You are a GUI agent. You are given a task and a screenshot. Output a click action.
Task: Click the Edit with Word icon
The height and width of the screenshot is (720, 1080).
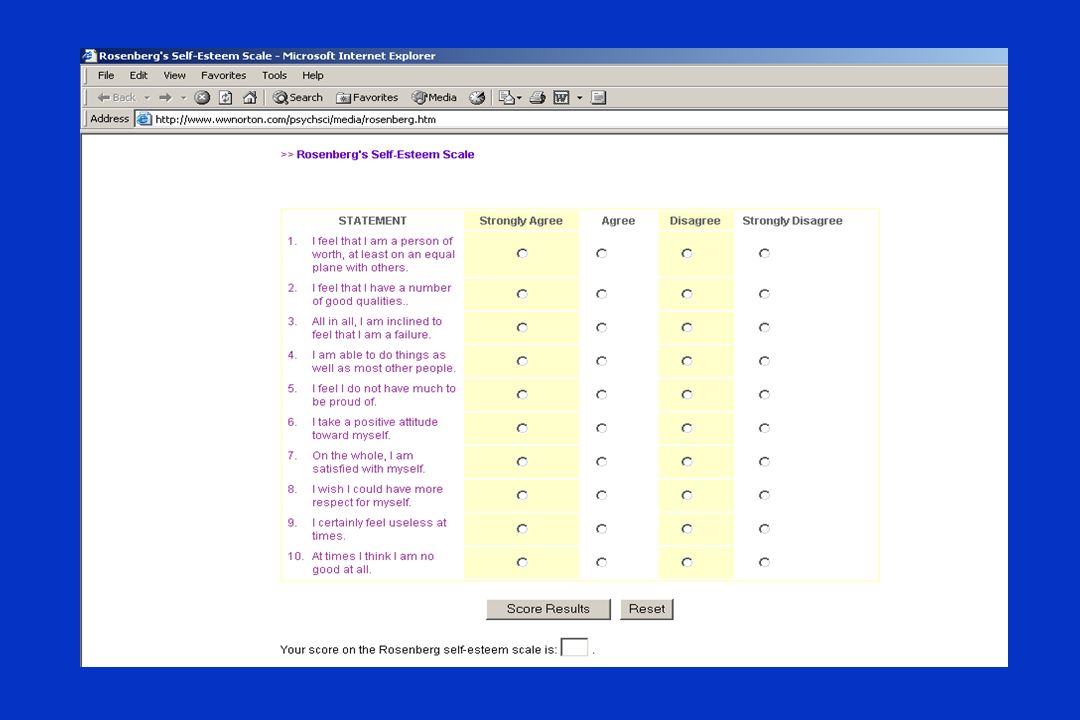pyautogui.click(x=561, y=98)
